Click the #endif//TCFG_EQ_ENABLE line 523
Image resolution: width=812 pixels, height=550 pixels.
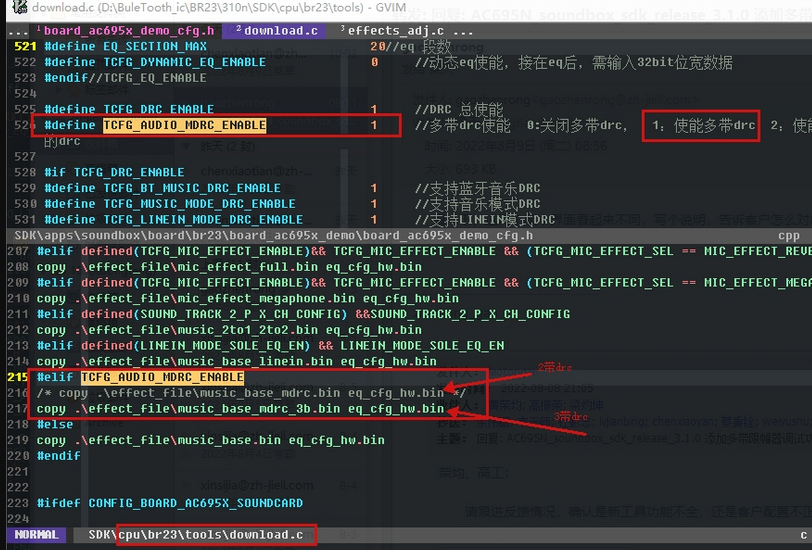point(125,78)
